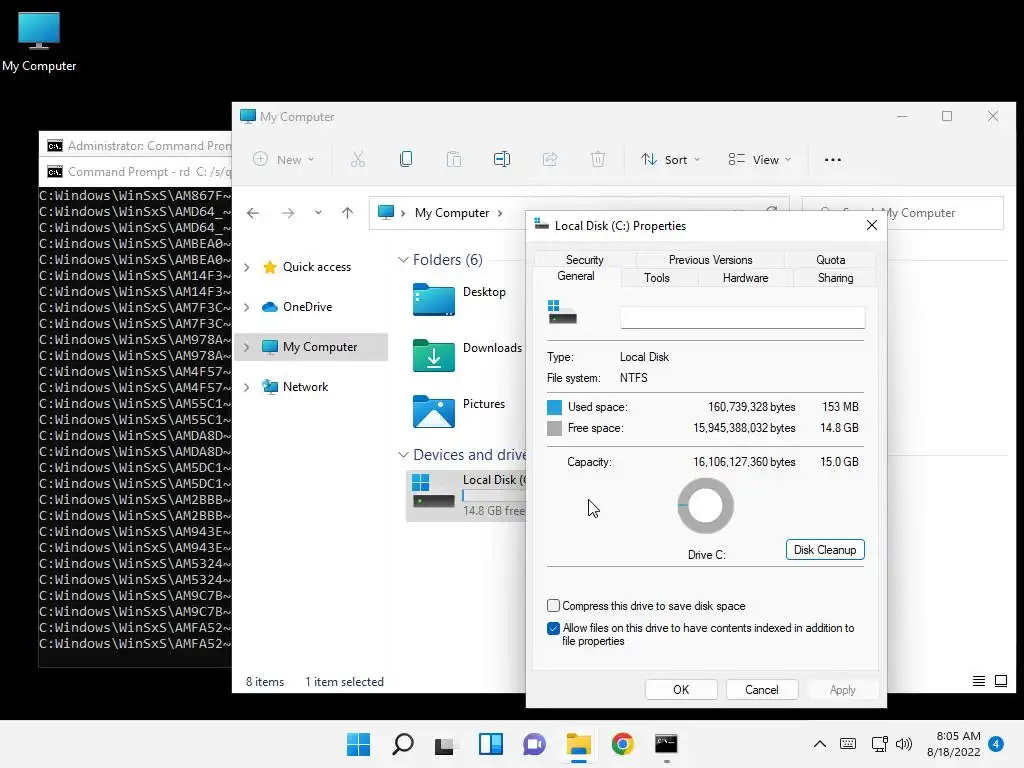The height and width of the screenshot is (768, 1024).
Task: Click OK in the Properties dialog
Action: 681,690
